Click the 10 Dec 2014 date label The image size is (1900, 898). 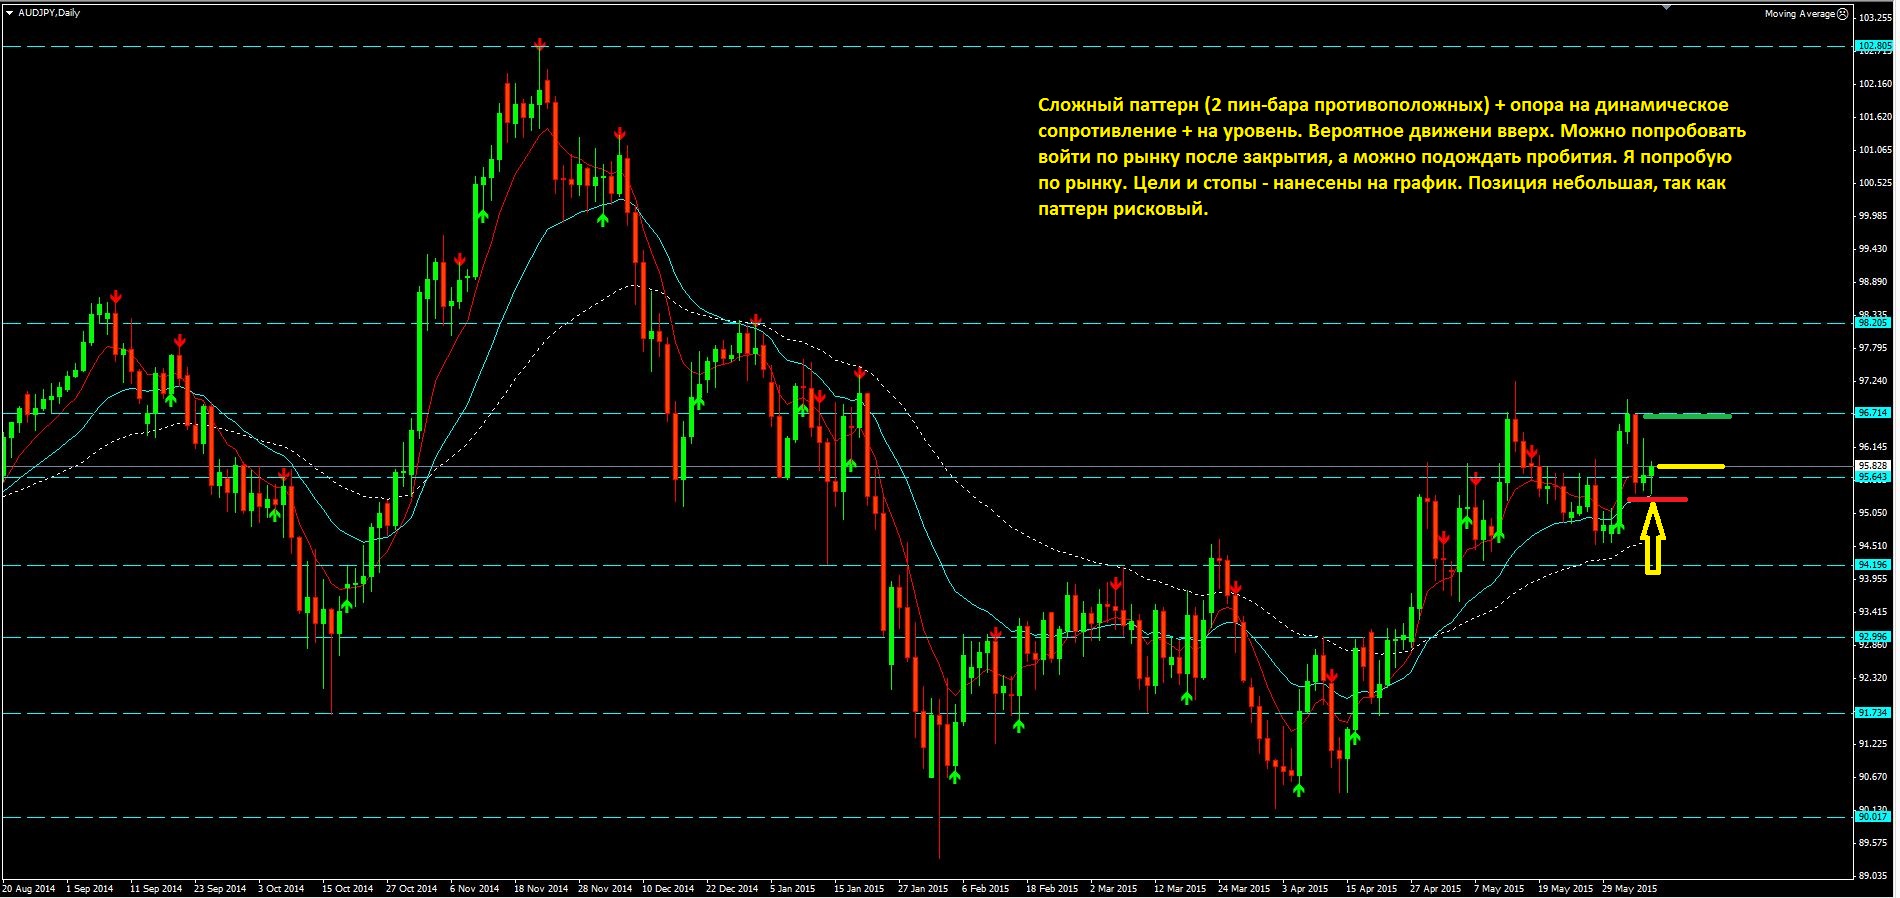pos(668,889)
